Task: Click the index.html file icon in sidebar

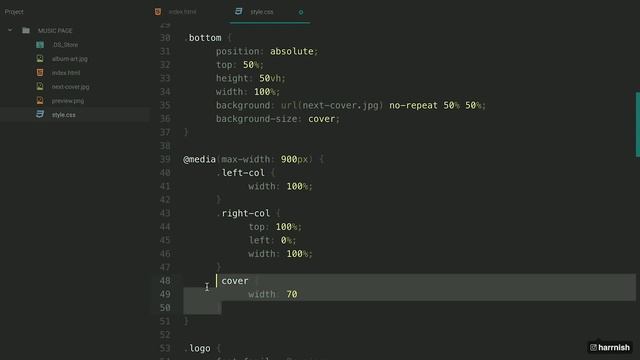Action: pos(40,72)
